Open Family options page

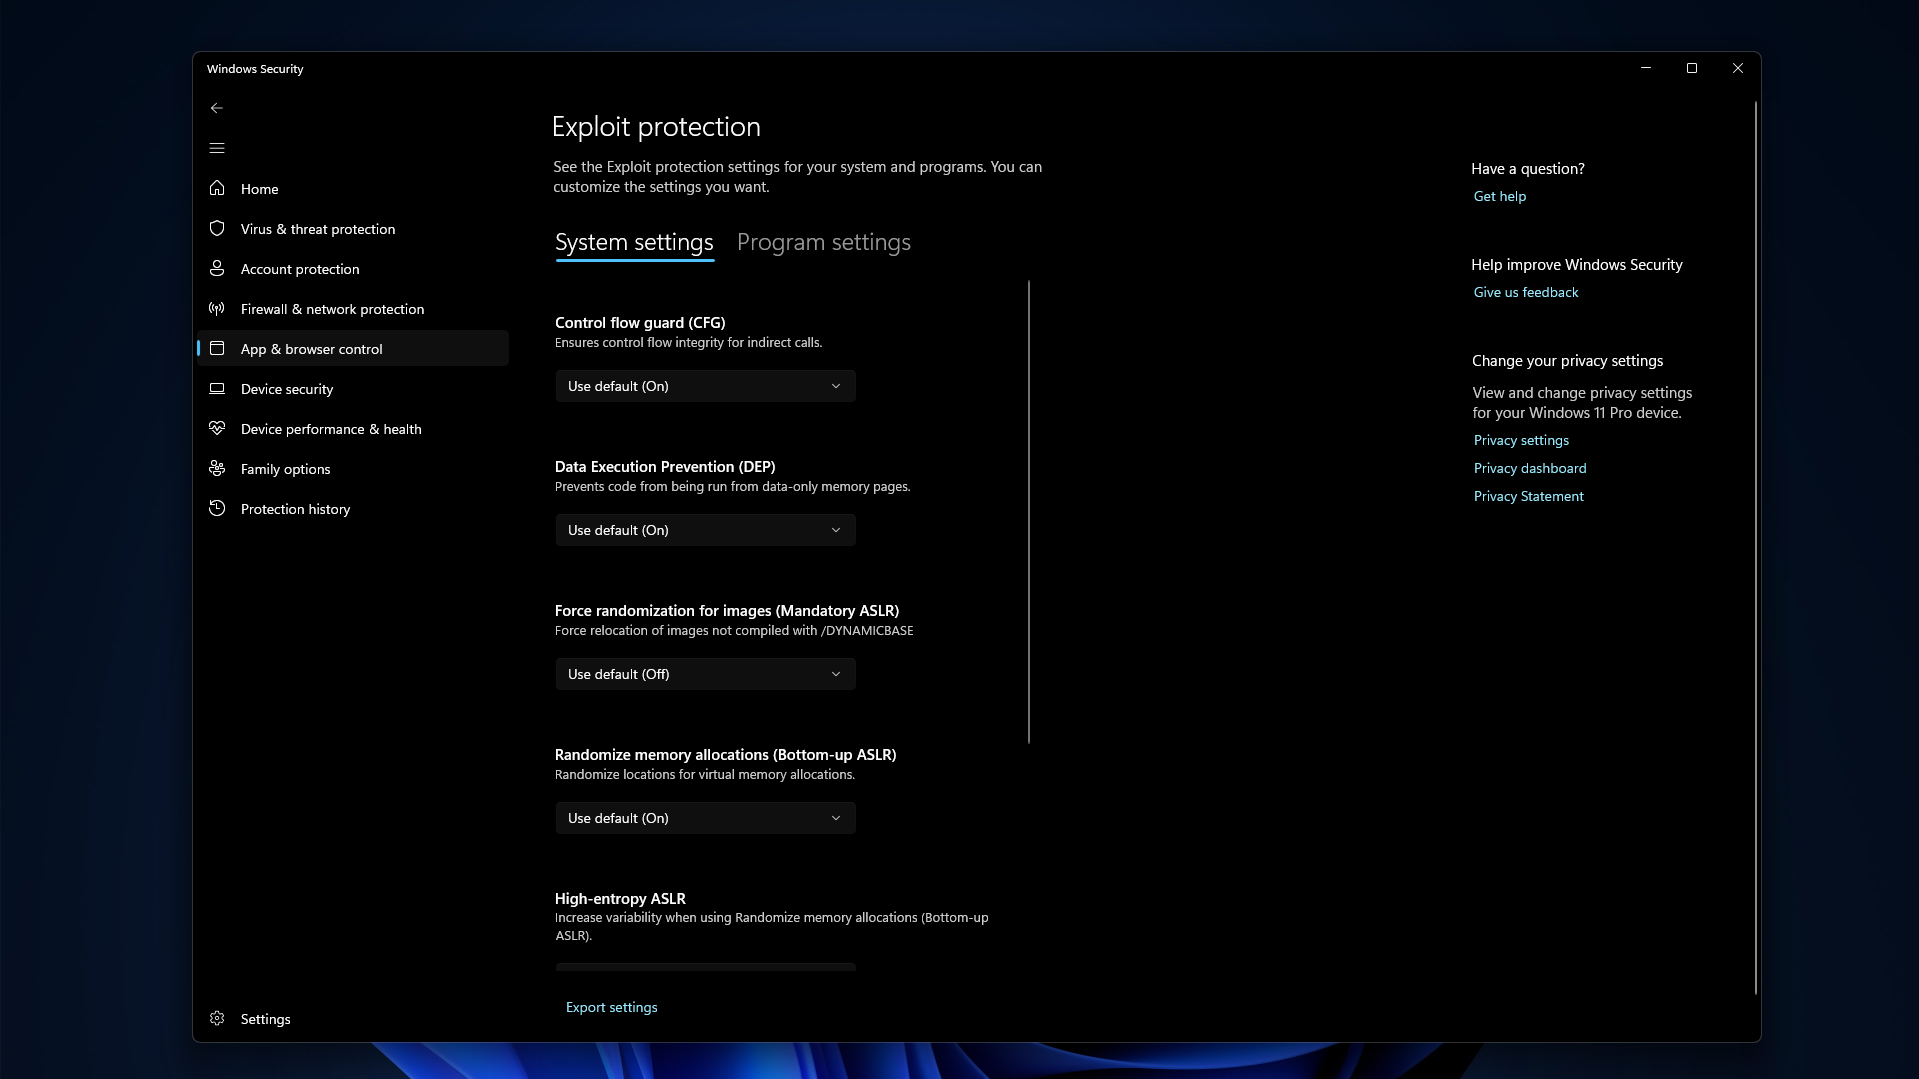point(353,469)
